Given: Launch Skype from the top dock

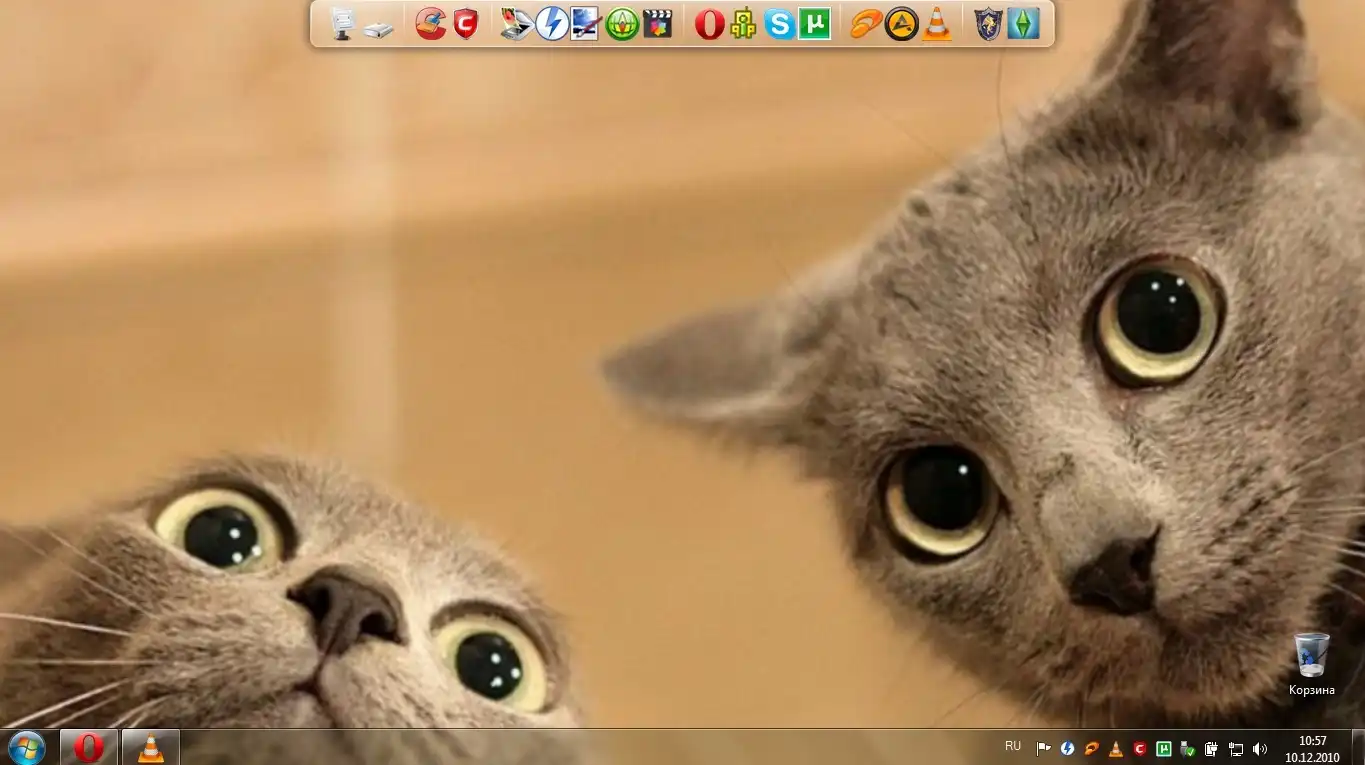Looking at the screenshot, I should click(x=779, y=24).
